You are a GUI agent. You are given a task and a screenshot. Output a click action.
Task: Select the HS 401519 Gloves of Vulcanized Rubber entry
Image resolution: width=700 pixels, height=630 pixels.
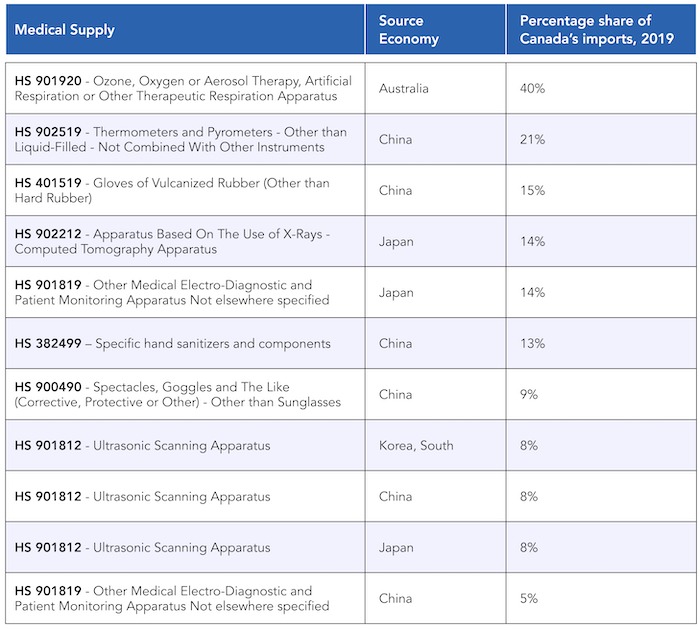click(x=172, y=191)
